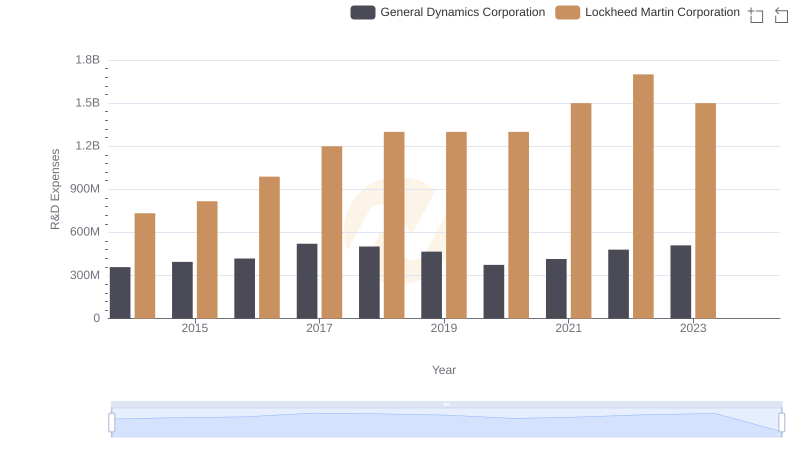
Task: Click the 2022 Lockheed Martin bar
Action: tap(643, 196)
